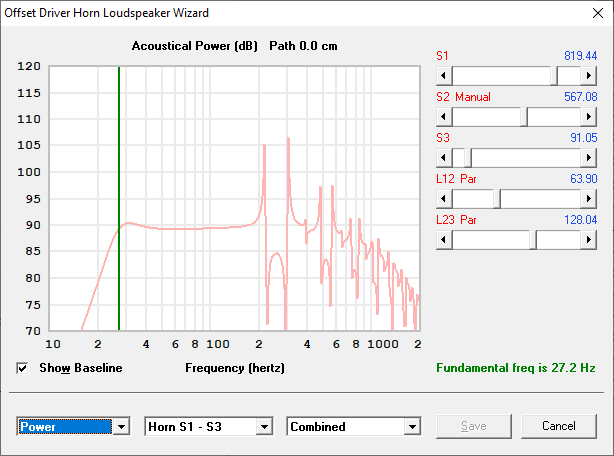
Task: Click the Path 0.0 cm label
Action: (303, 46)
